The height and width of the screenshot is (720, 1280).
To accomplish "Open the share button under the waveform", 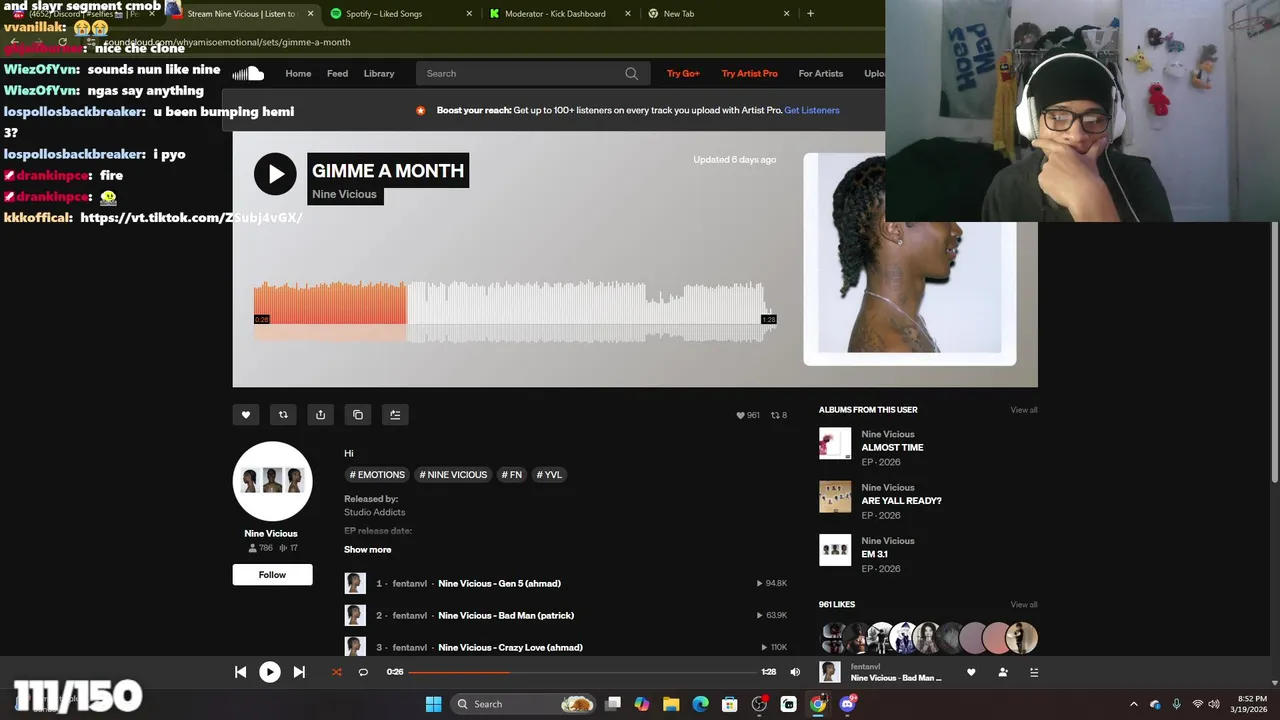I will pyautogui.click(x=320, y=415).
